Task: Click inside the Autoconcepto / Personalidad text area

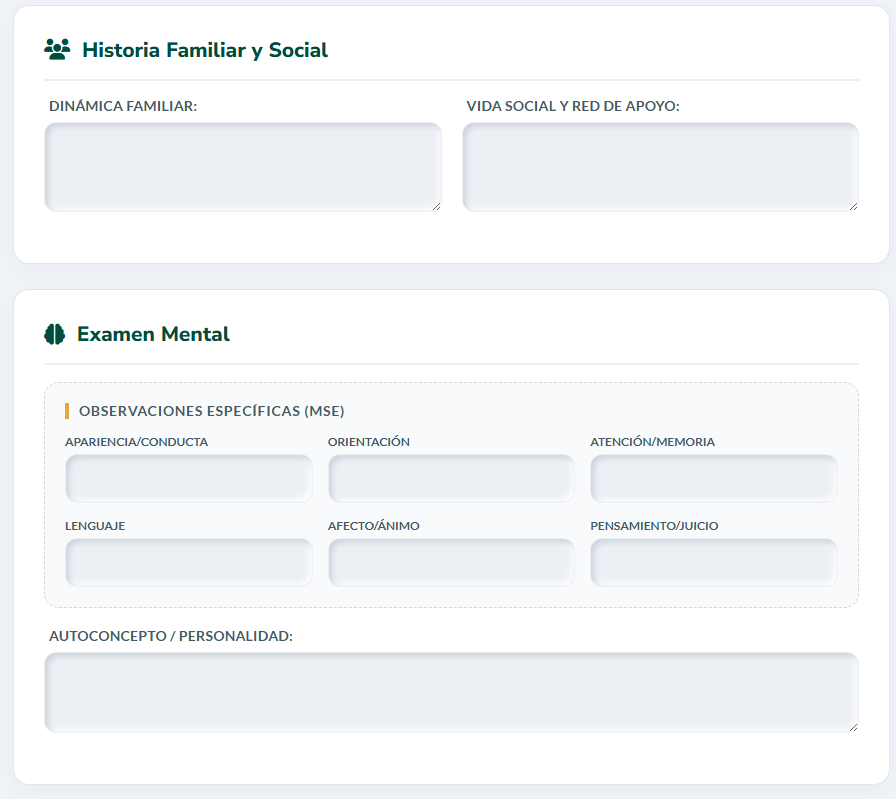Action: point(451,693)
